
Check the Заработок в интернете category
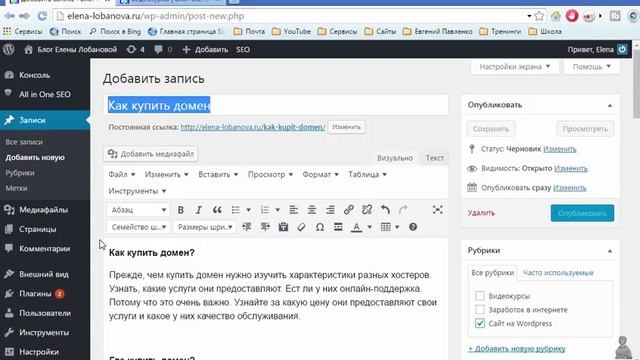(x=480, y=309)
